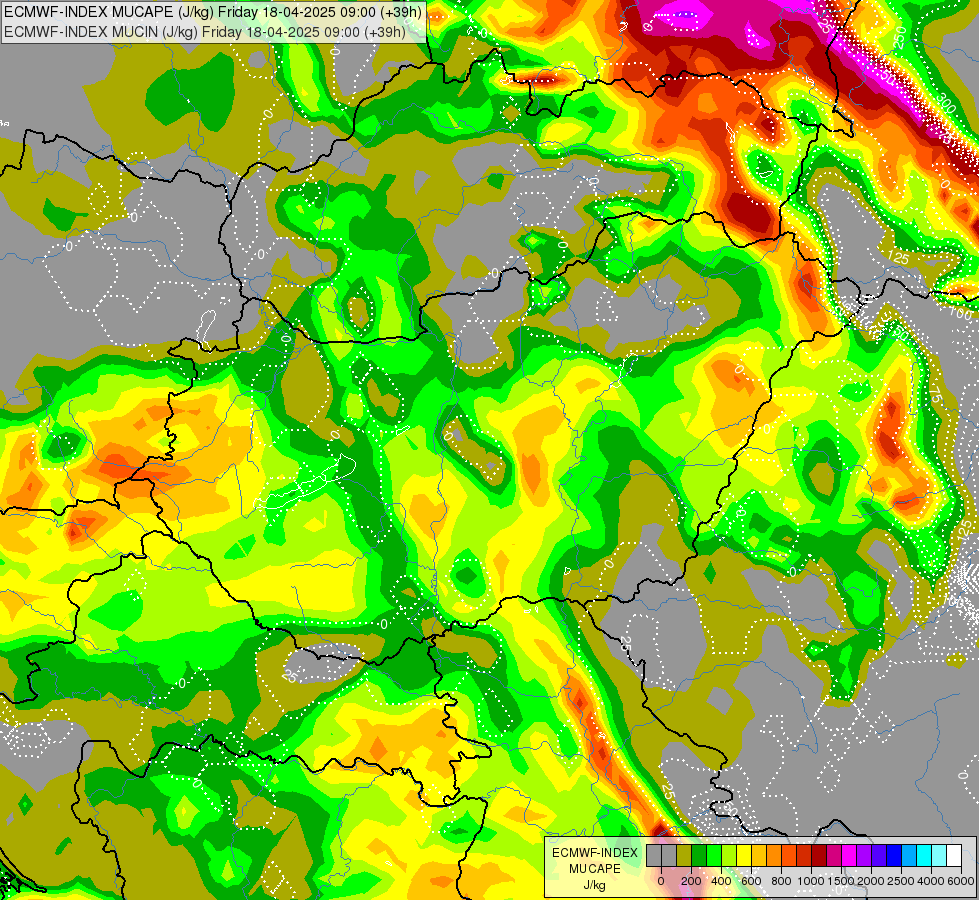Image resolution: width=979 pixels, height=900 pixels.
Task: Click the olive legend swatch left of 200
Action: coord(684,856)
